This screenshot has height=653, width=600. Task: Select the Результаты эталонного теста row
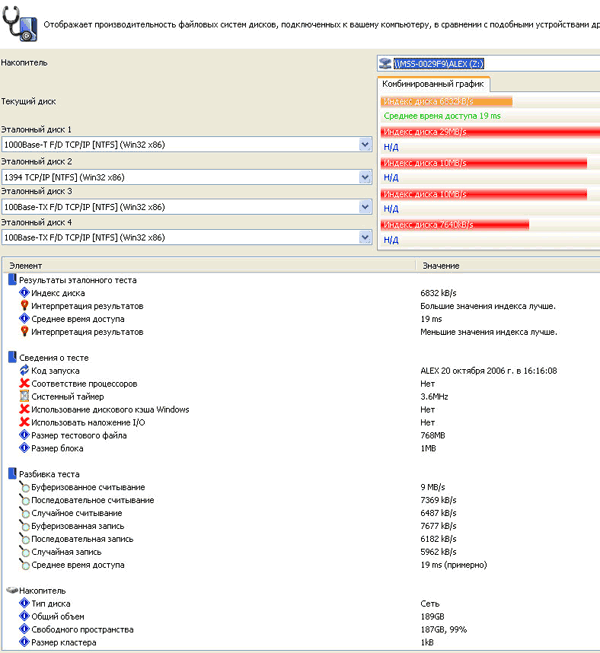pos(300,280)
